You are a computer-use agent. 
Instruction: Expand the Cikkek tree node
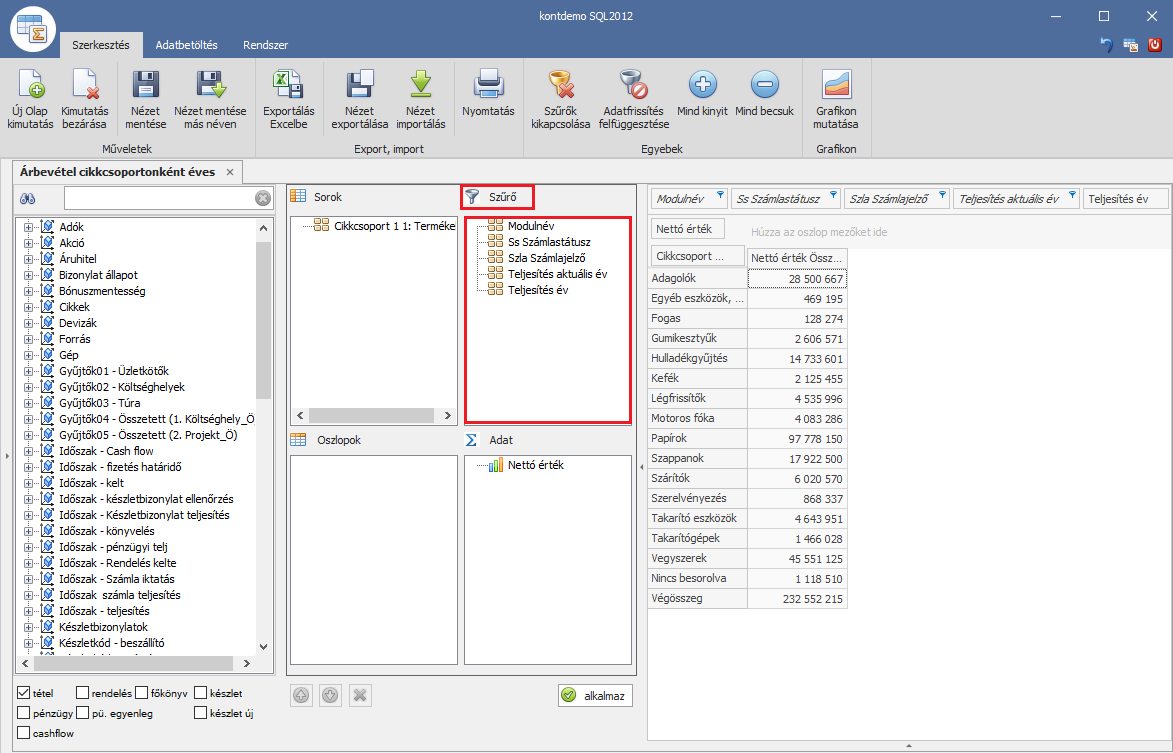[28, 307]
